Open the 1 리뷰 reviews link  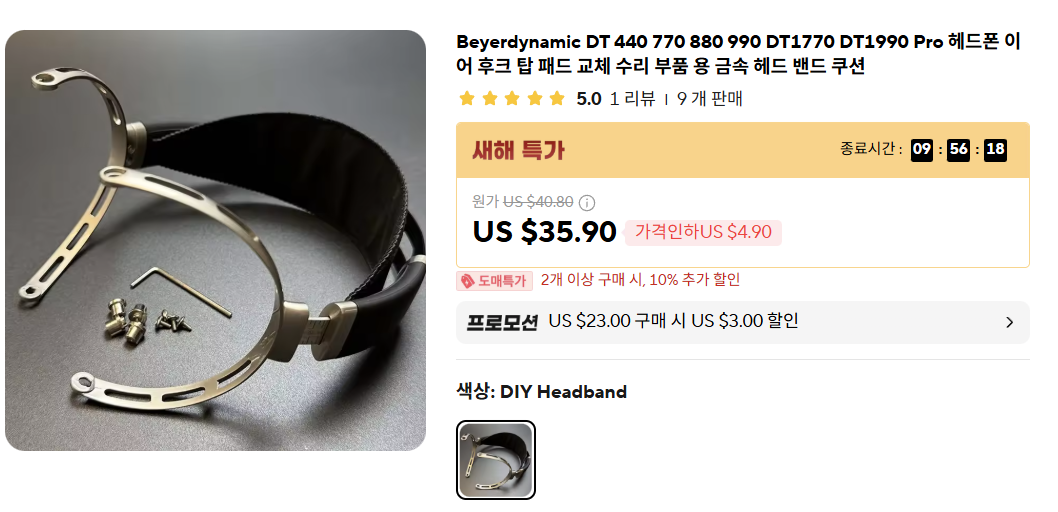[x=632, y=99]
